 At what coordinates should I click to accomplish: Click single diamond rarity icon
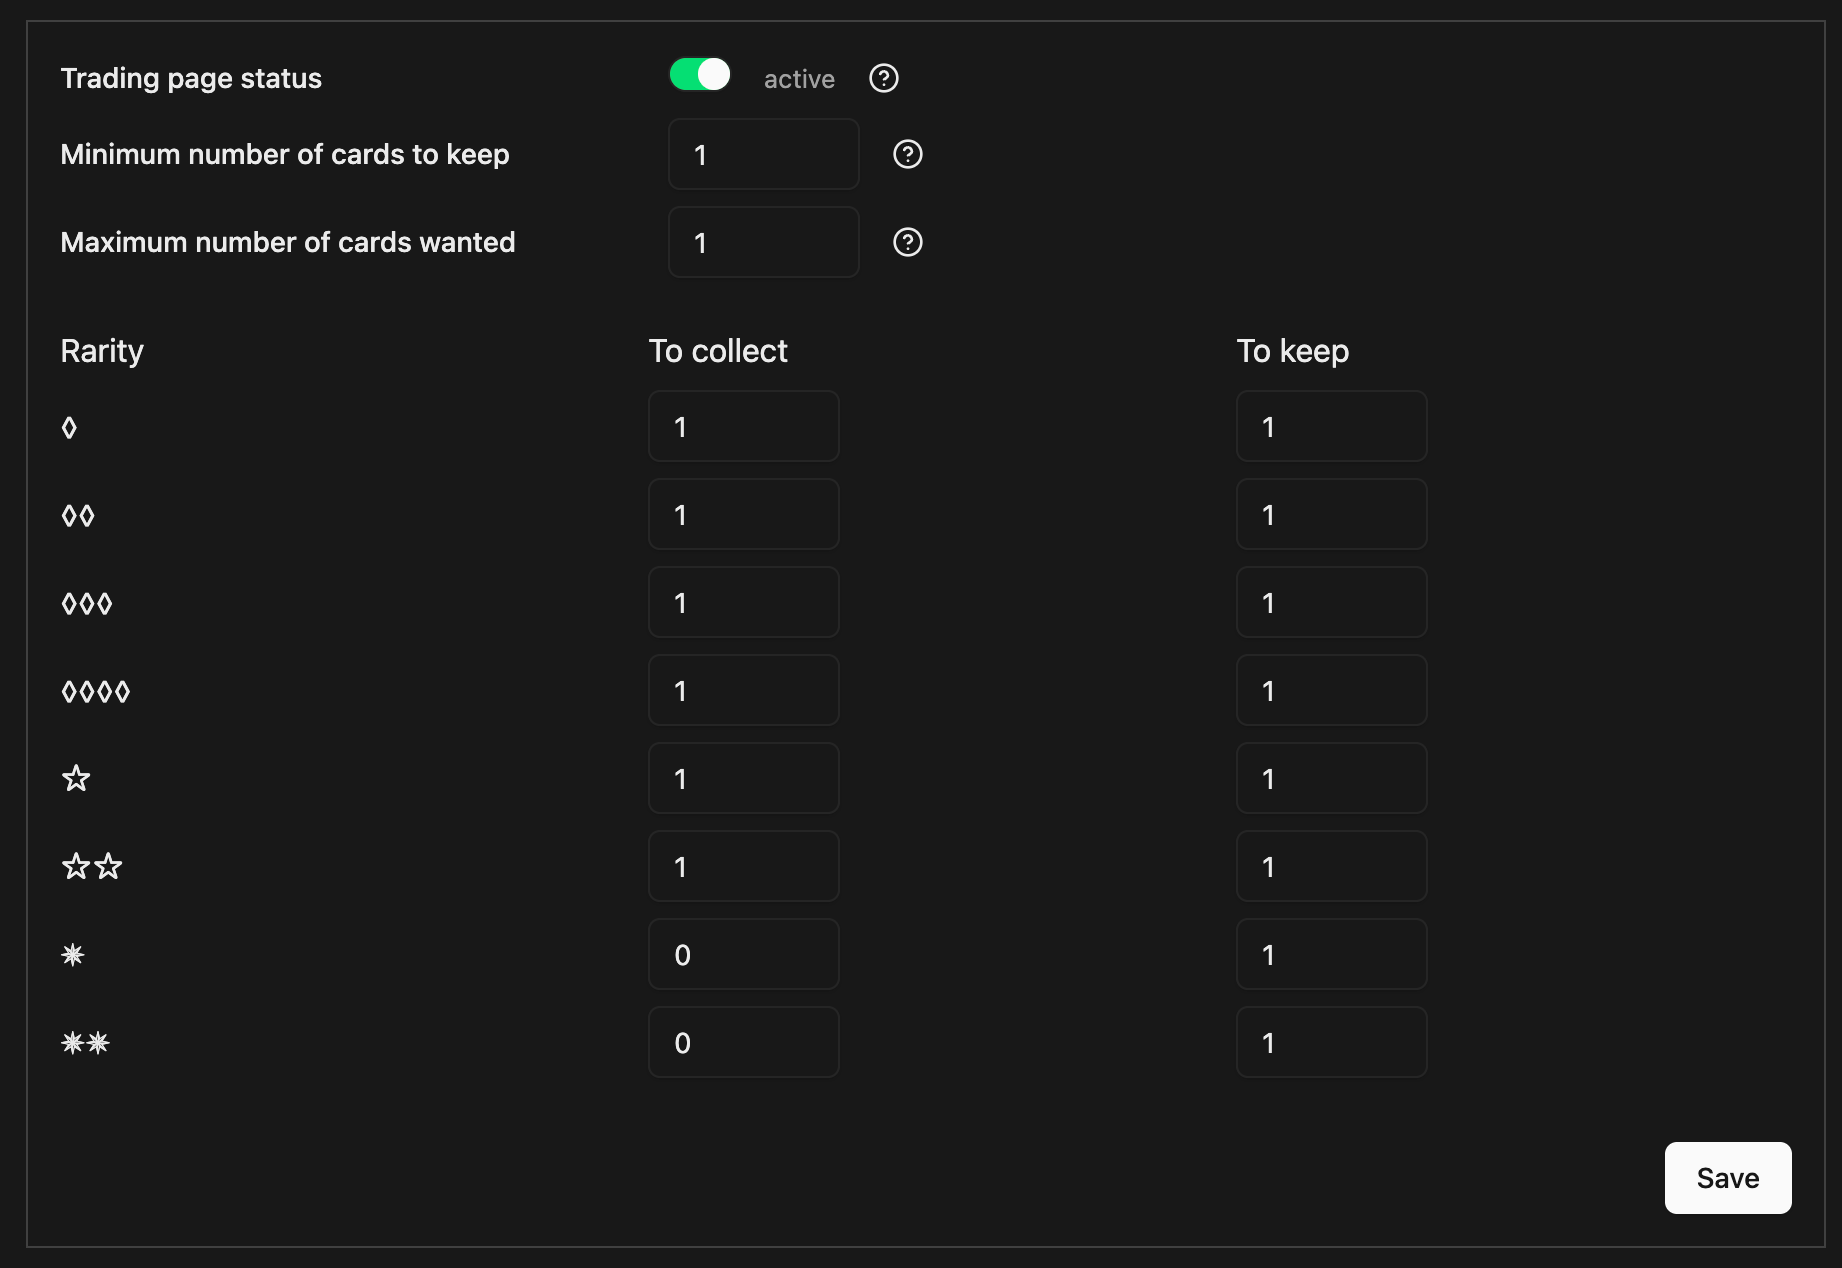[x=69, y=428]
